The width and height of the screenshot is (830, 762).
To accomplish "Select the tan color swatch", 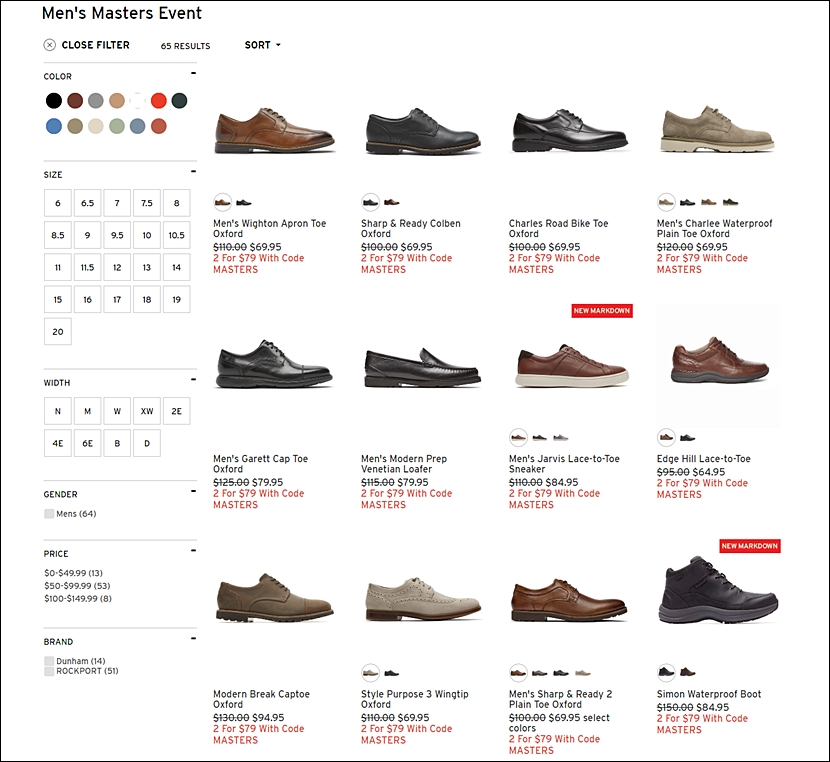I will point(116,101).
